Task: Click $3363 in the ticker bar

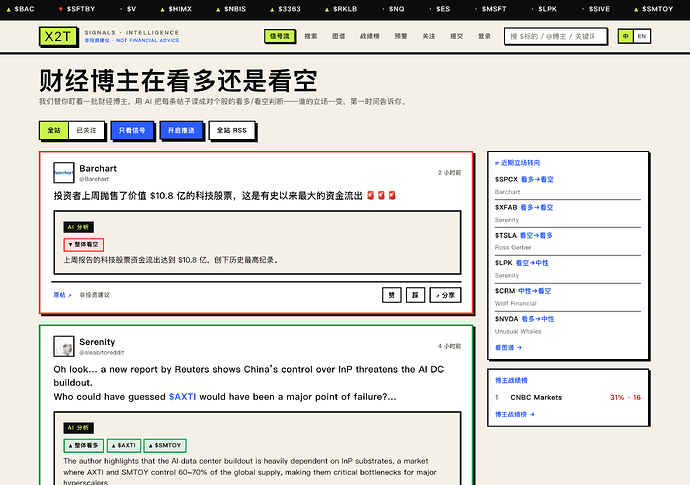Action: (285, 9)
